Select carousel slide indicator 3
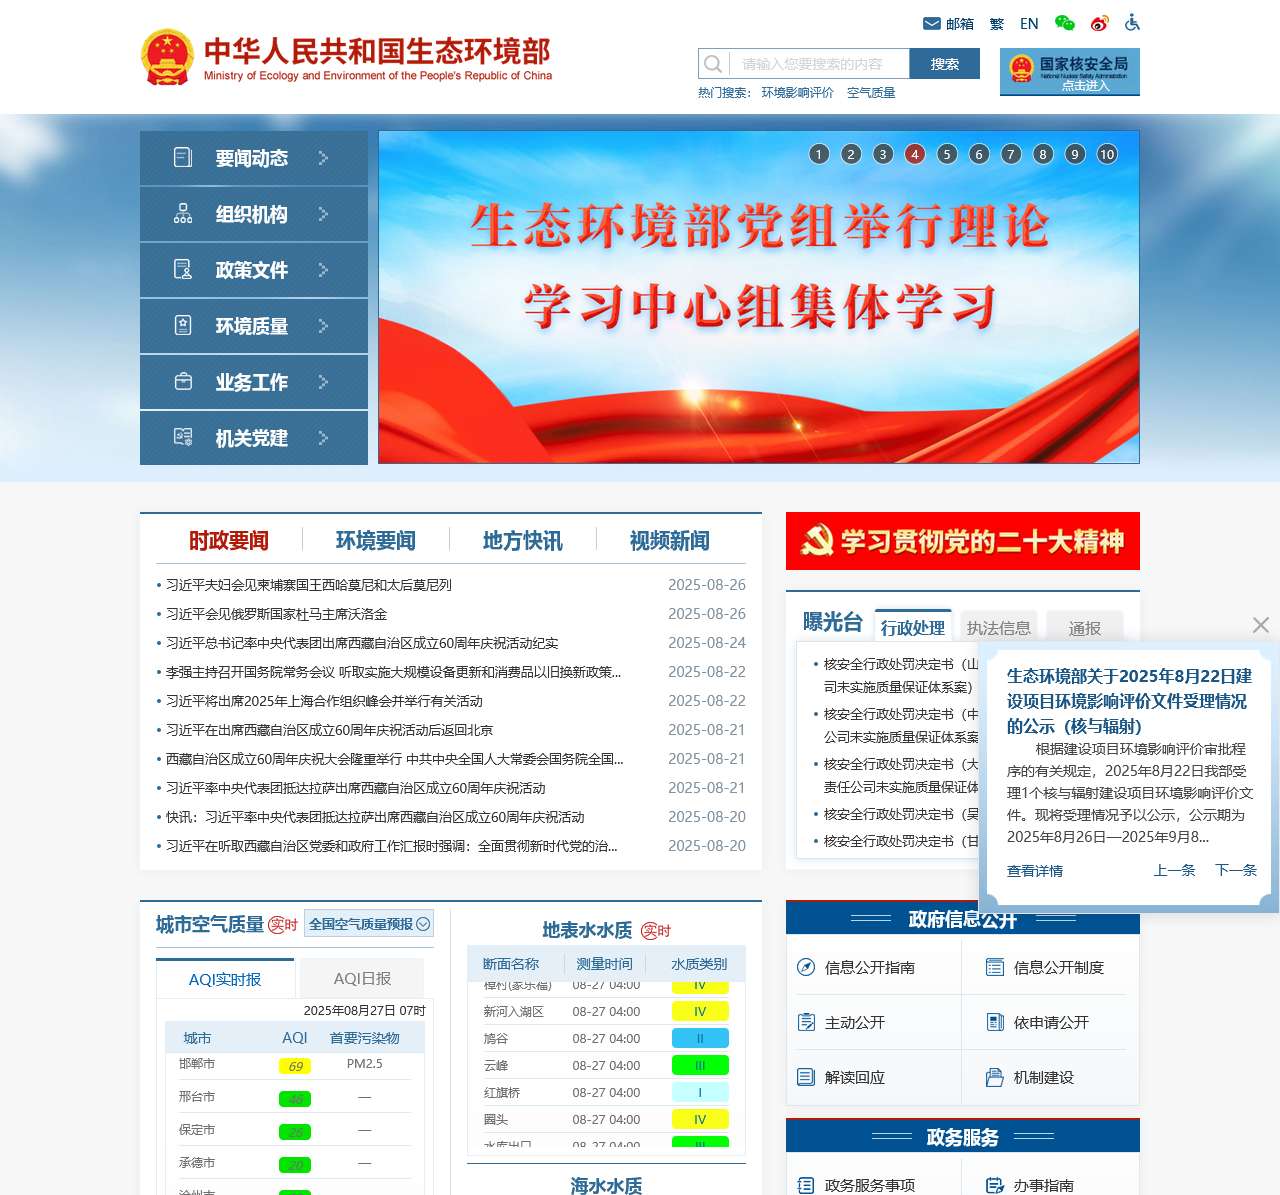Viewport: 1280px width, 1195px height. (x=883, y=154)
